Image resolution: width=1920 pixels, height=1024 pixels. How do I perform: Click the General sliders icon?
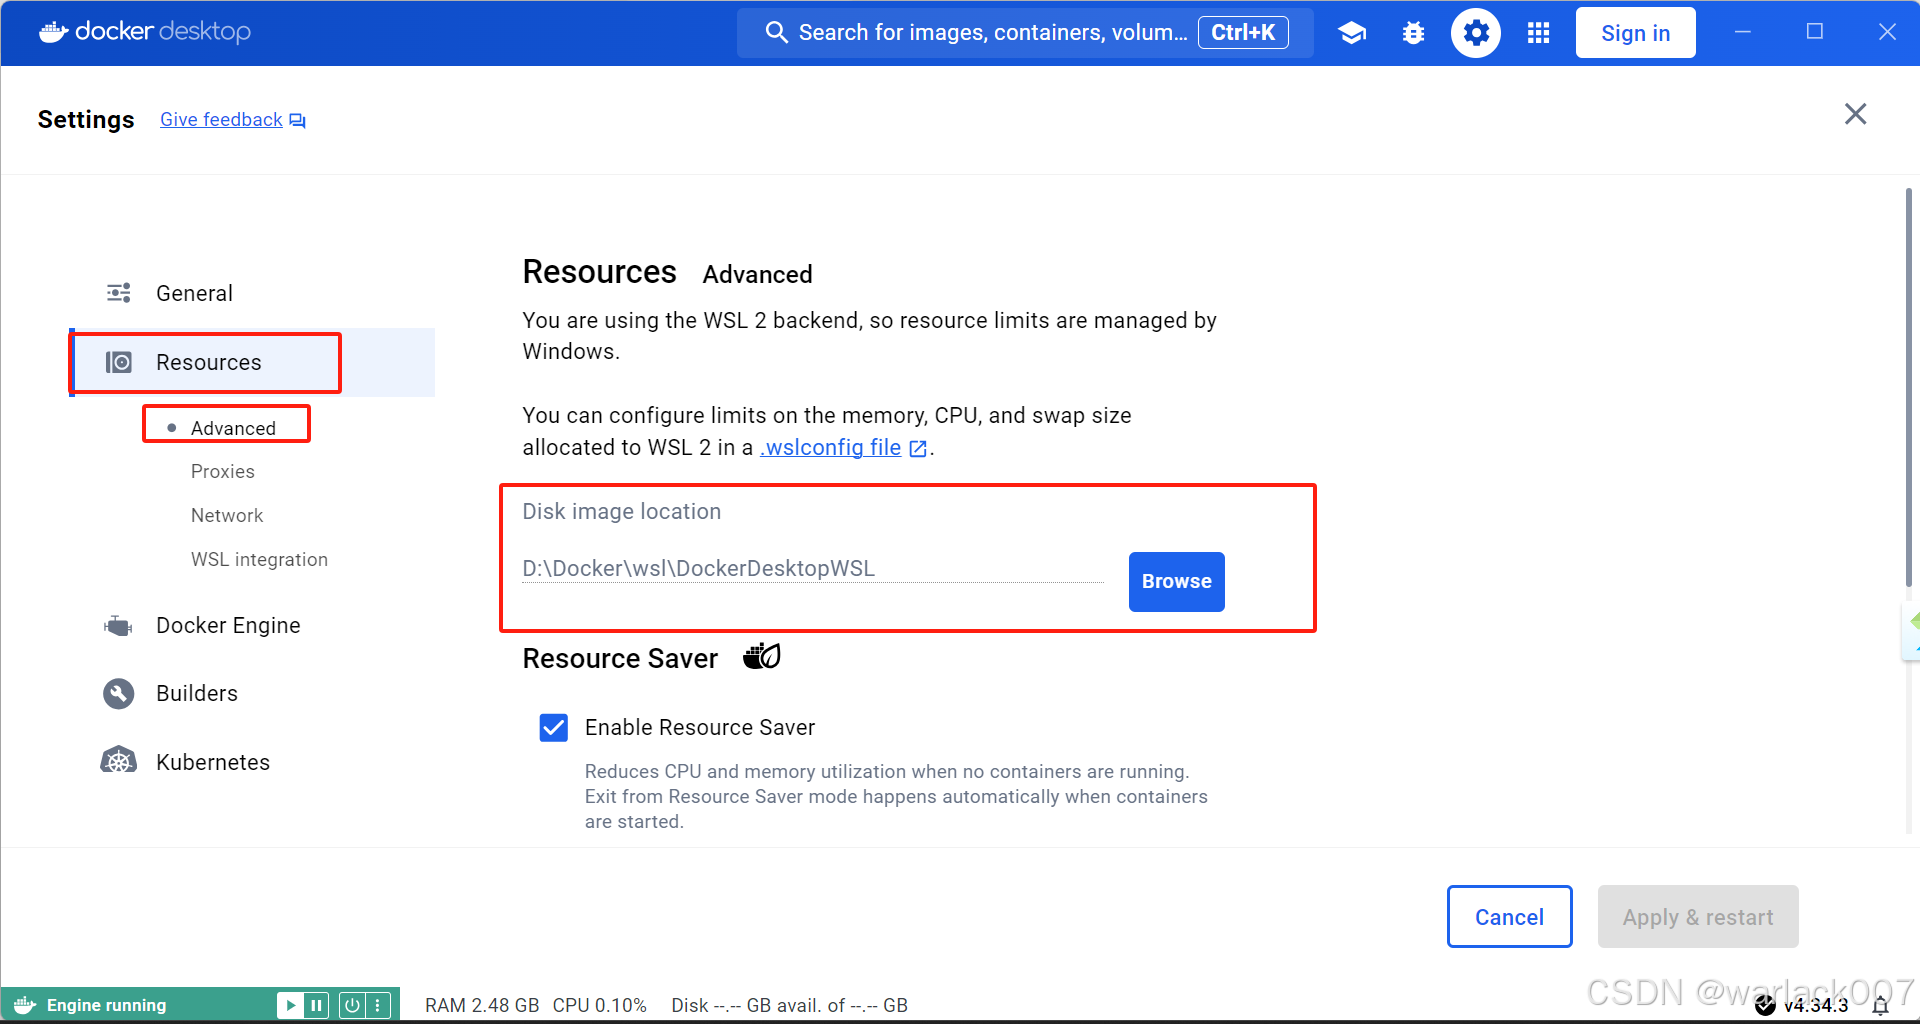coord(119,293)
